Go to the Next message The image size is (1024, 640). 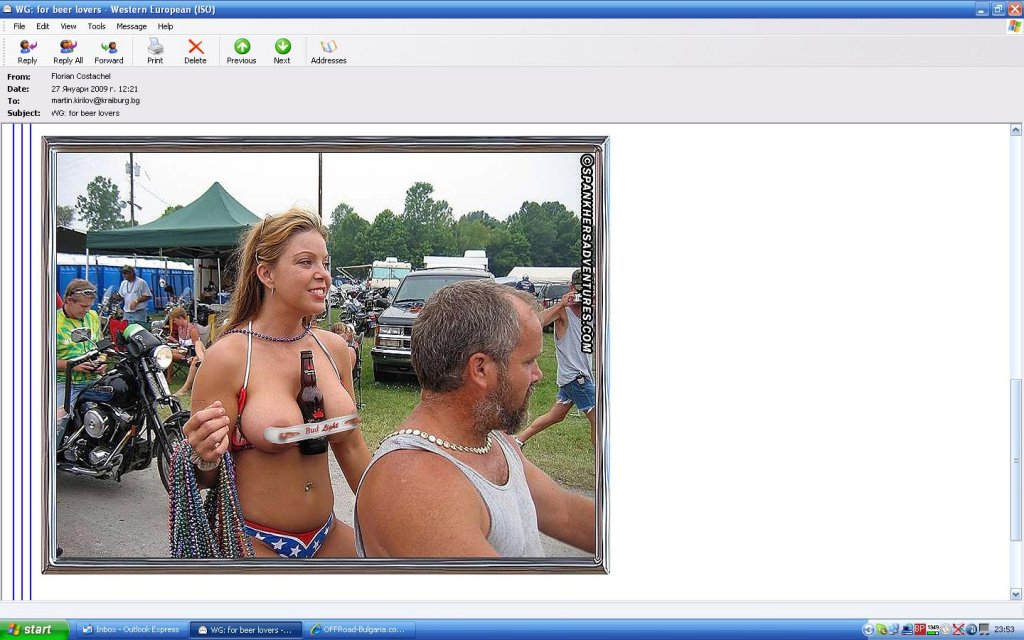281,52
